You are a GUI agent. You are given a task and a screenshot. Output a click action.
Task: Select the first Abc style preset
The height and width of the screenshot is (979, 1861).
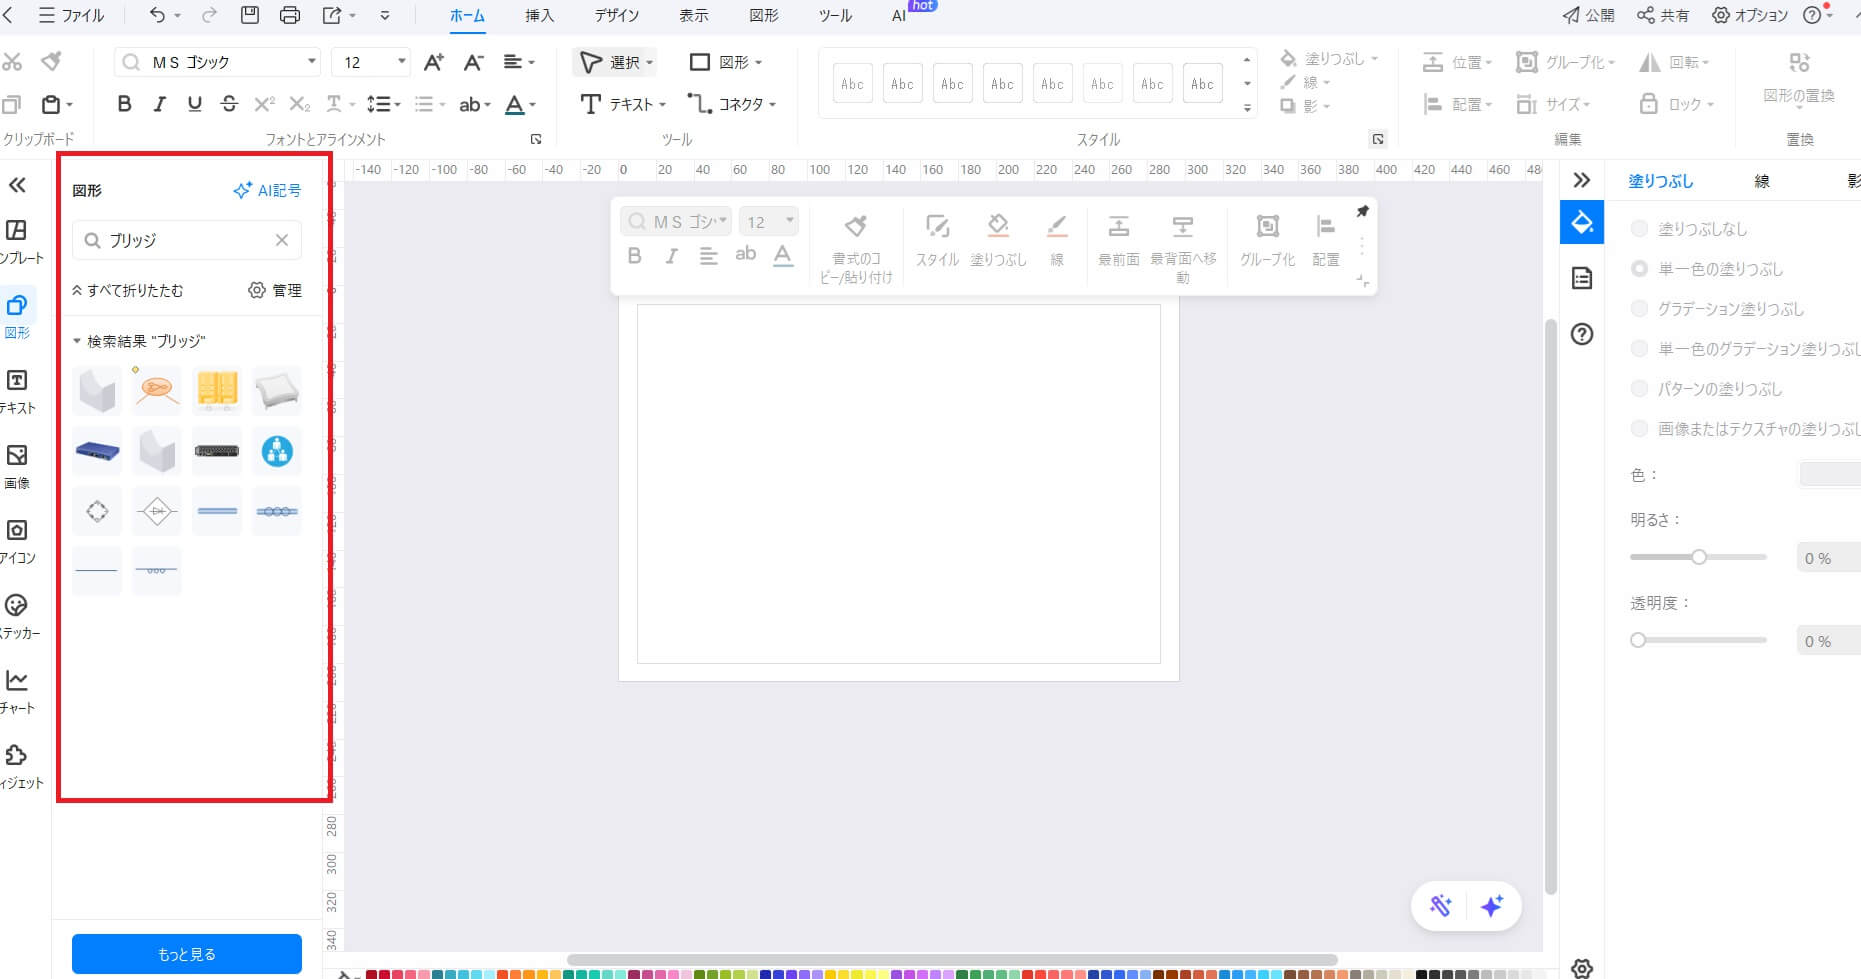coord(852,84)
